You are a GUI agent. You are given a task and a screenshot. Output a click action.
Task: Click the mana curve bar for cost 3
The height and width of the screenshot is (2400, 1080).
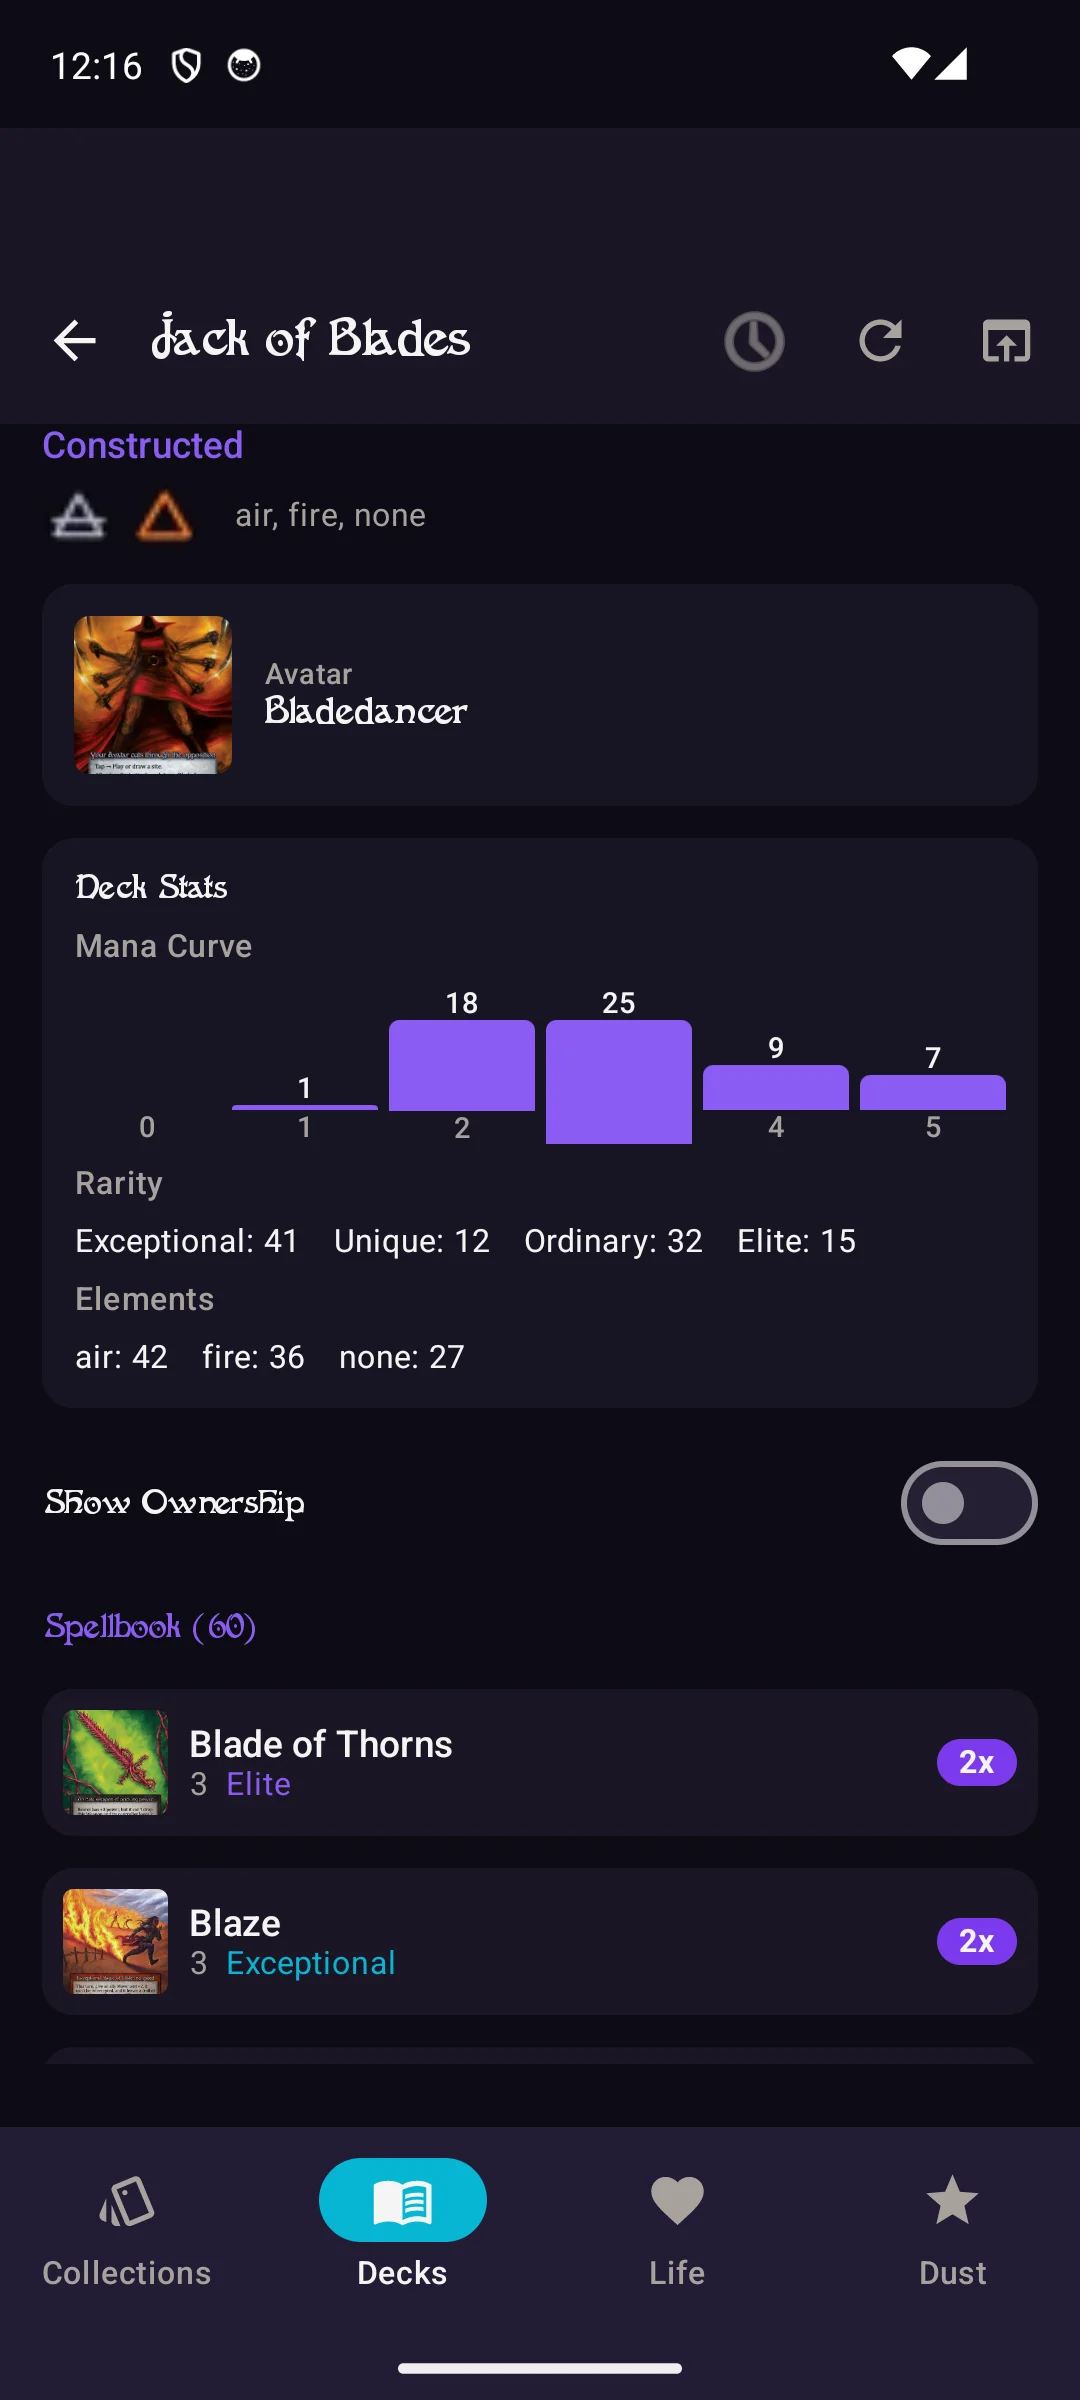click(x=618, y=1080)
